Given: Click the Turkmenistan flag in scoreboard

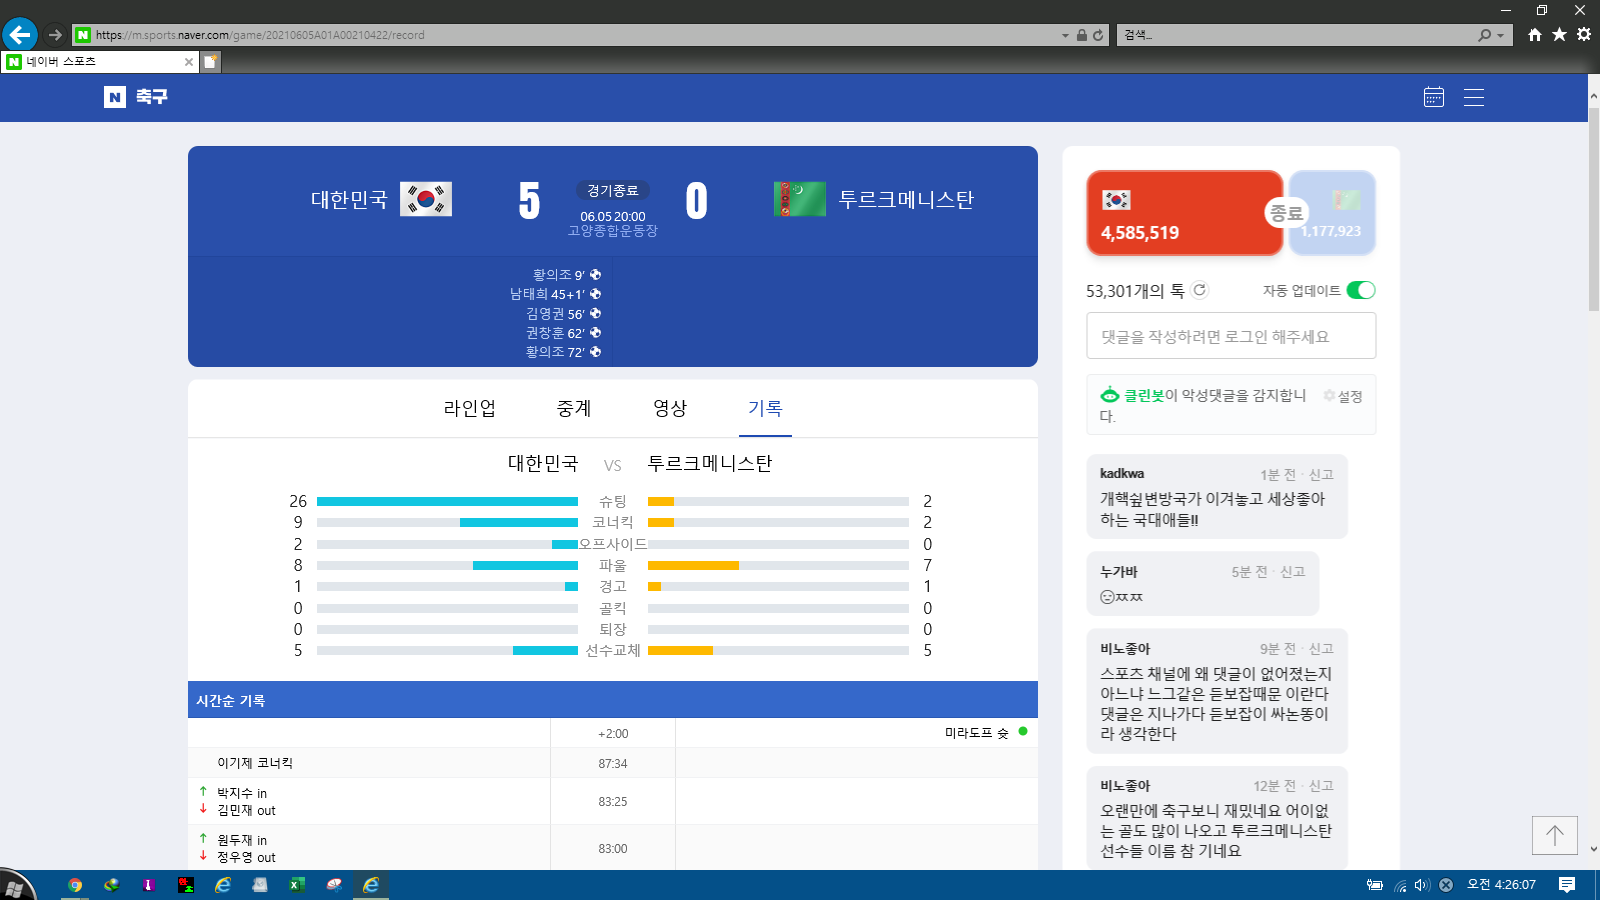Looking at the screenshot, I should coord(800,199).
